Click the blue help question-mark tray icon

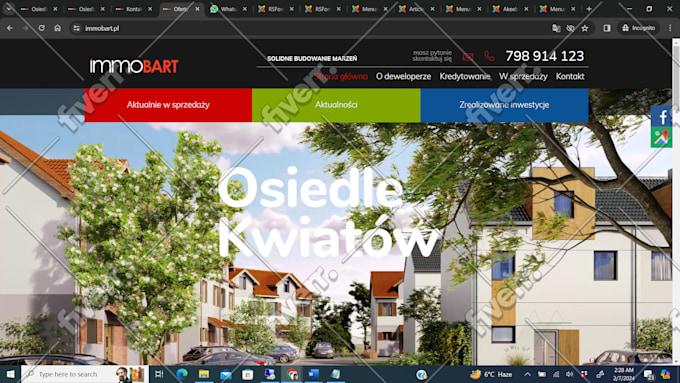[421, 374]
